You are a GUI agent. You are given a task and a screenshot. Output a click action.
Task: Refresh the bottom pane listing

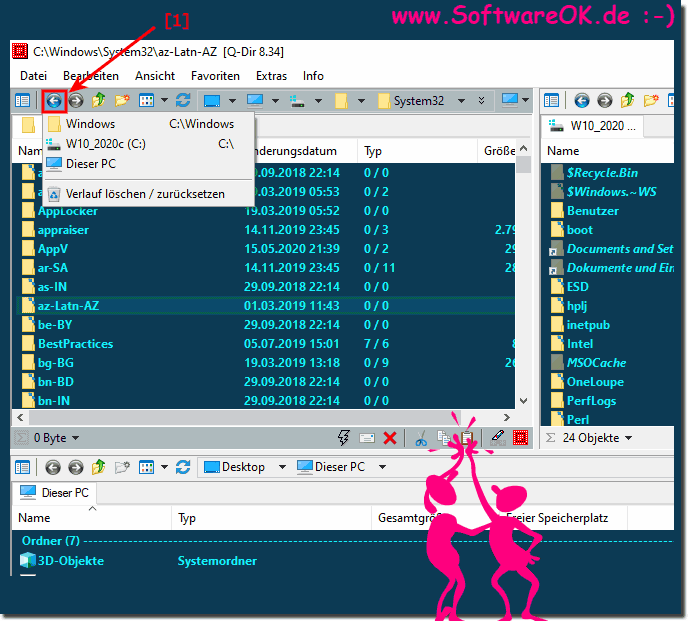pos(183,467)
